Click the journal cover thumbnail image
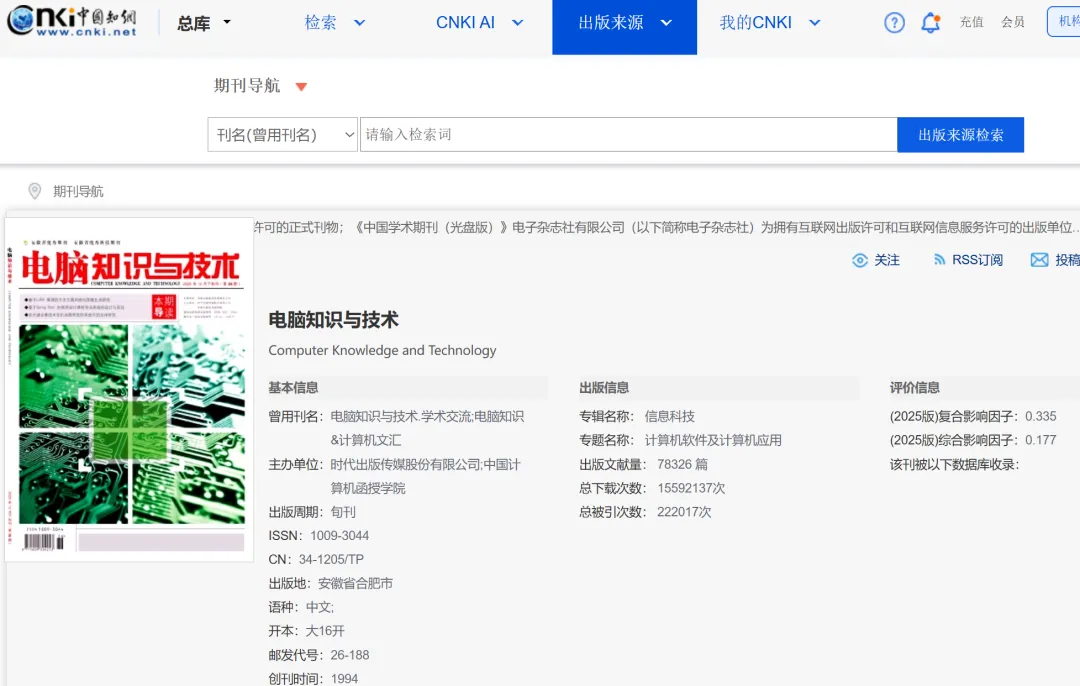The image size is (1080, 686). [130, 390]
